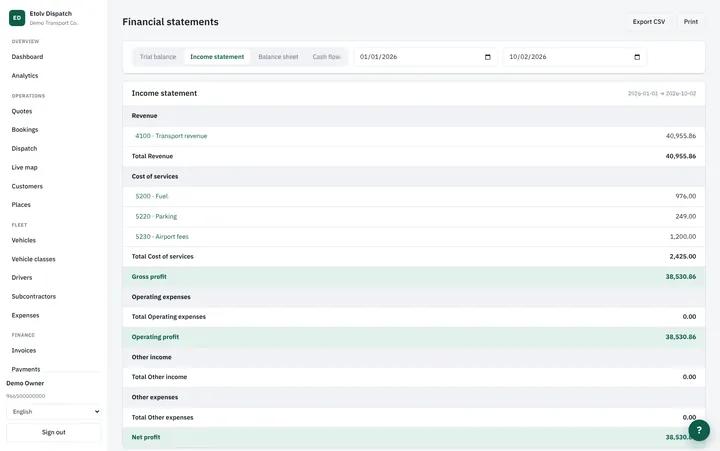Open Invoices under Finance
This screenshot has height=451, width=720.
point(24,350)
